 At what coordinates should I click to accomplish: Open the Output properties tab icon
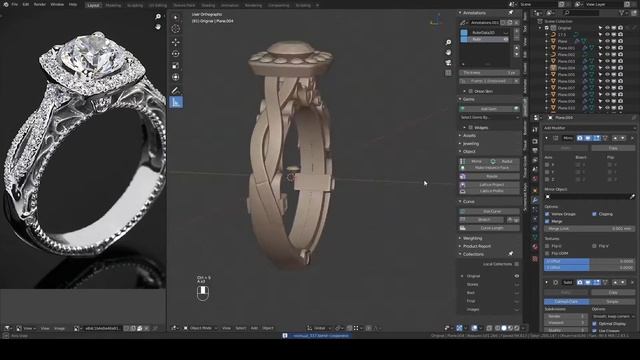coord(535,151)
